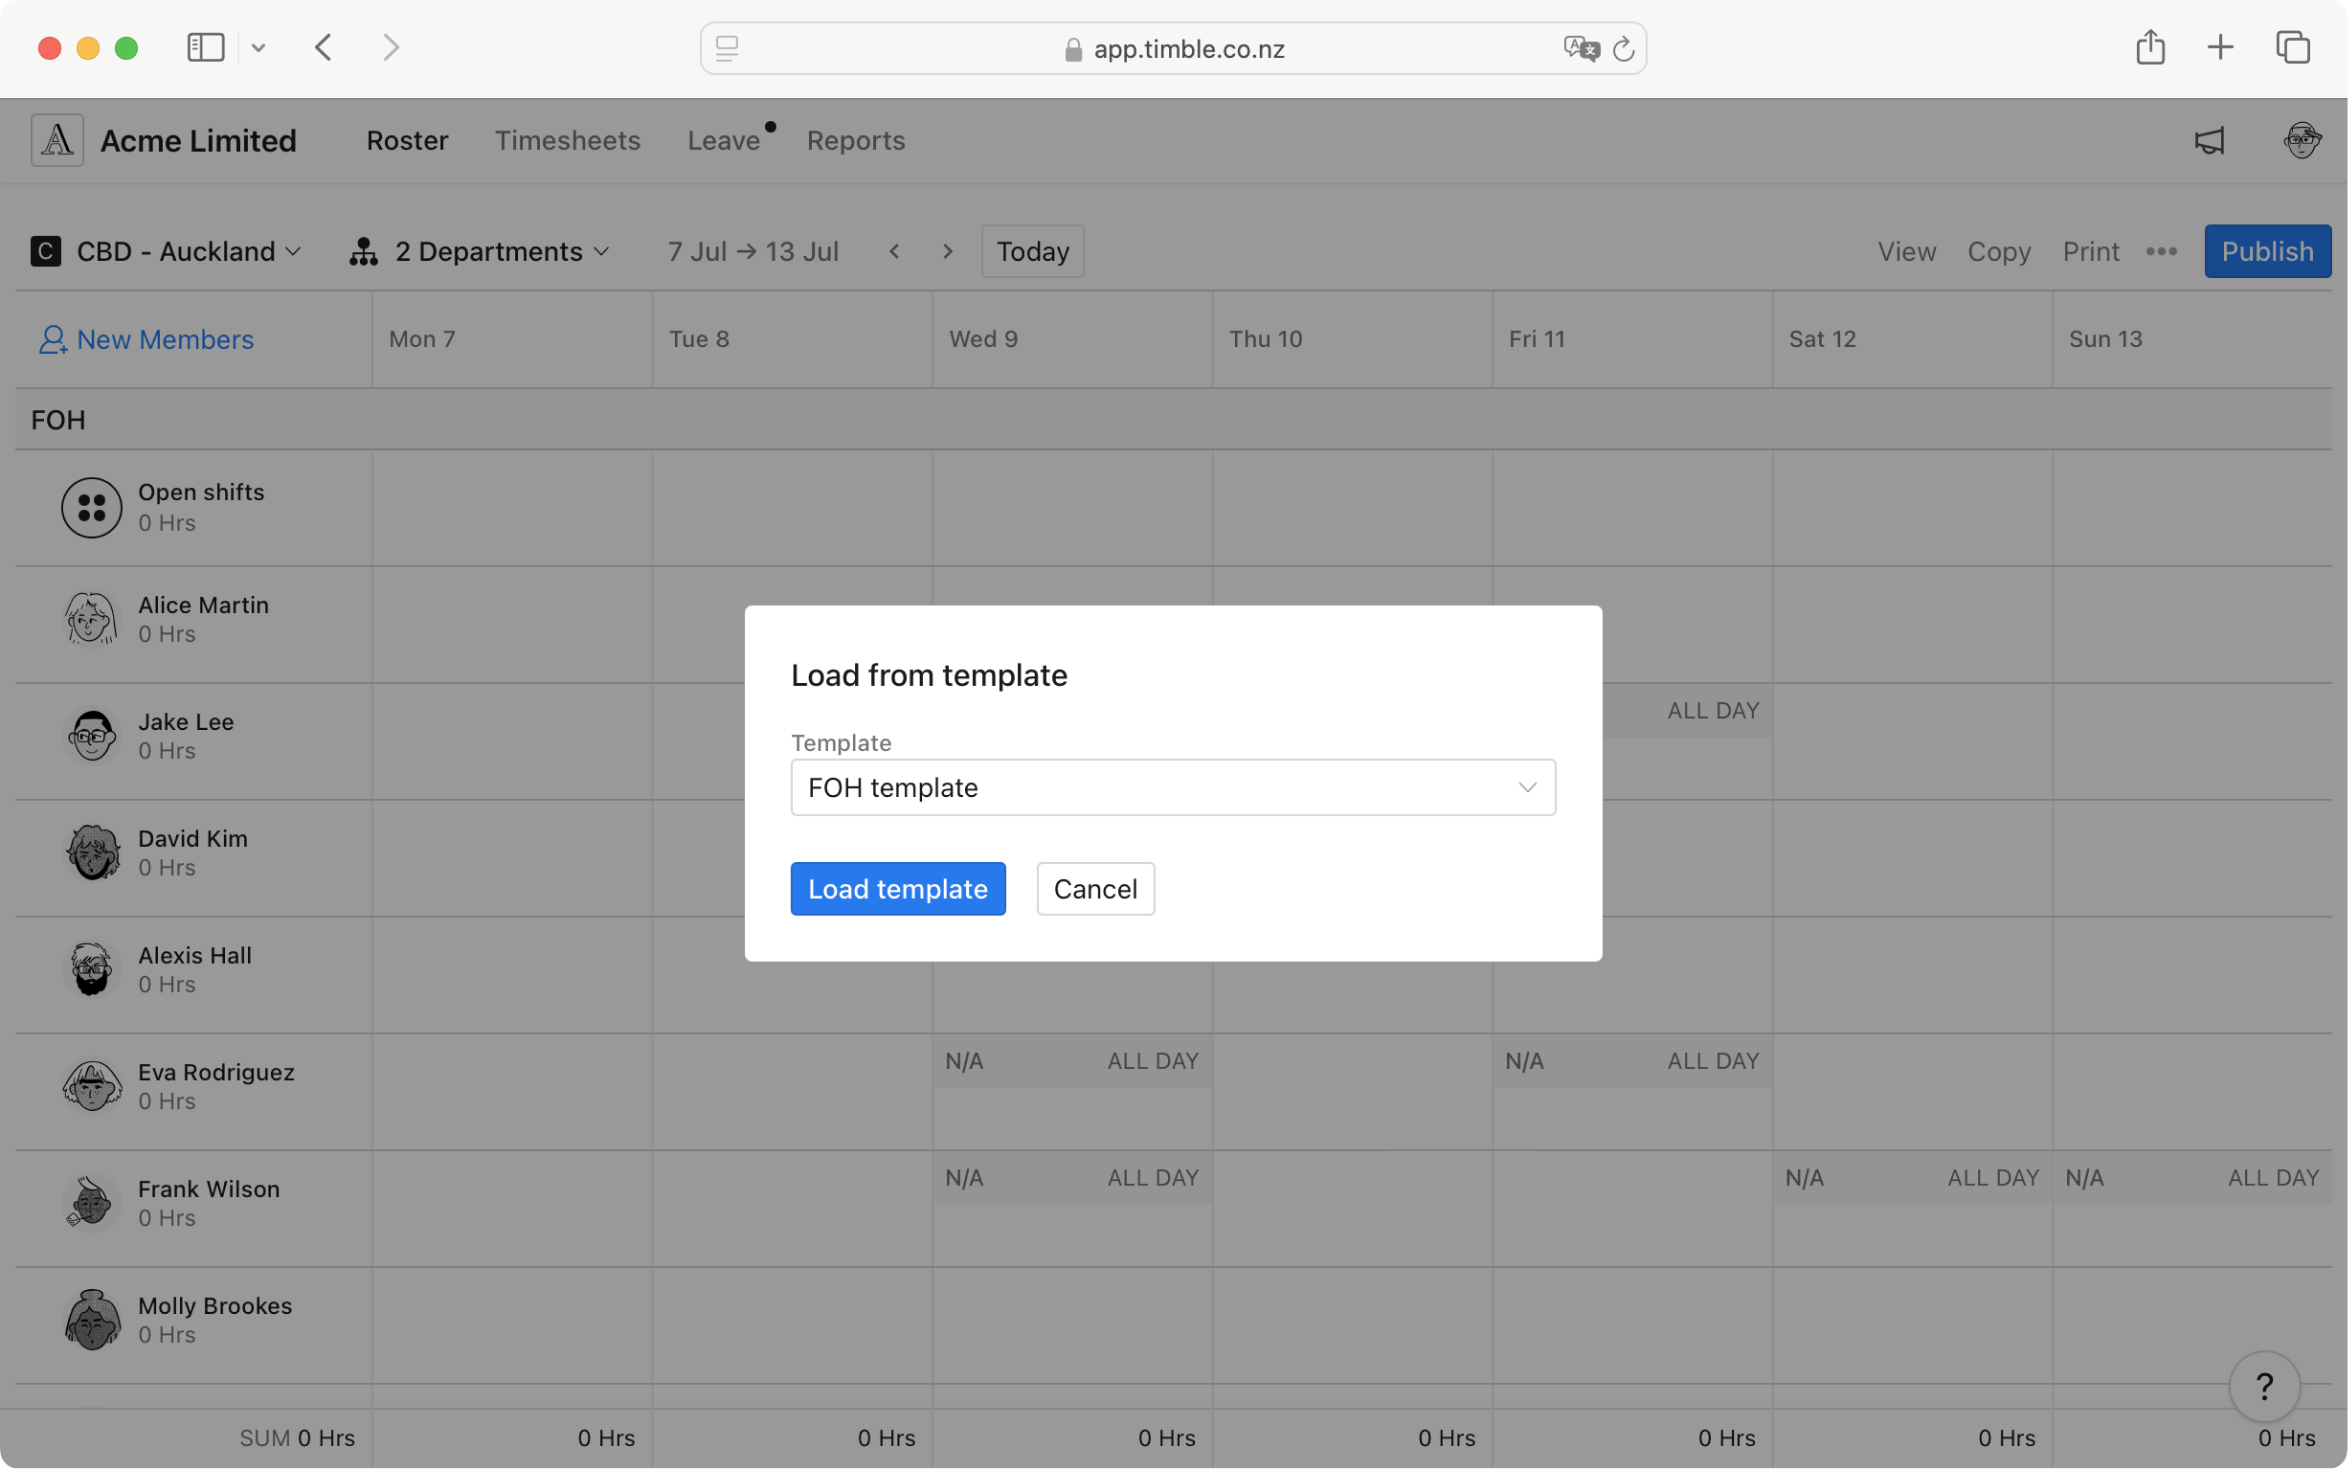The height and width of the screenshot is (1469, 2348).
Task: Cancel the Load from template dialog
Action: (1095, 888)
